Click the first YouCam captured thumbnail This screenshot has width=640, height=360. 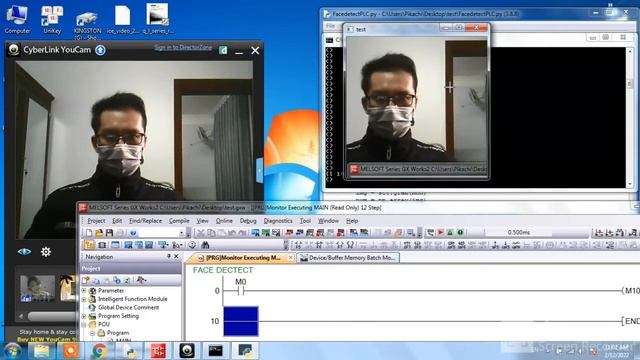(x=37, y=288)
